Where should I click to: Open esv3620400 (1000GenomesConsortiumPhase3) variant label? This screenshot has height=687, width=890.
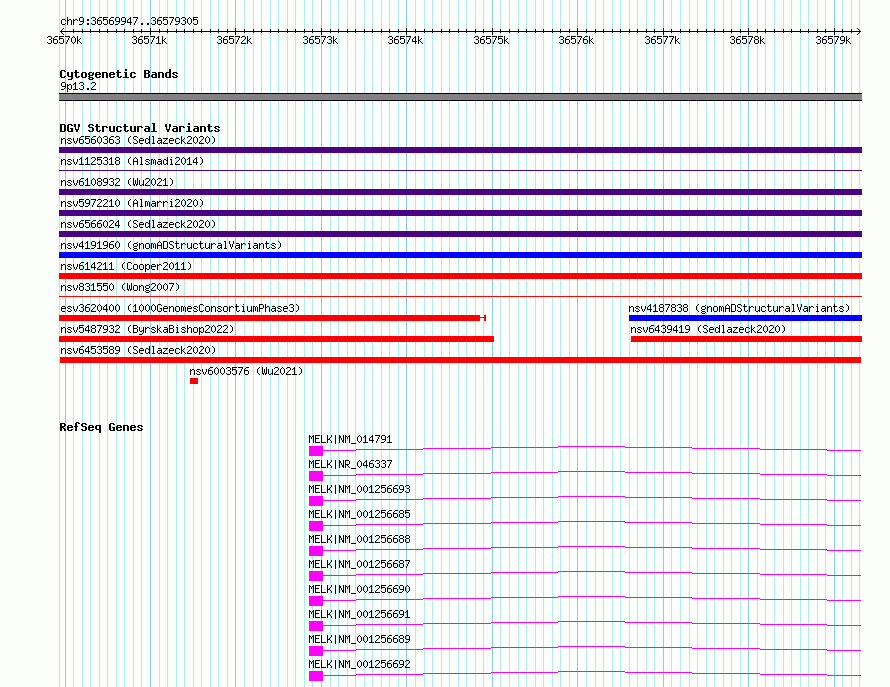point(180,308)
